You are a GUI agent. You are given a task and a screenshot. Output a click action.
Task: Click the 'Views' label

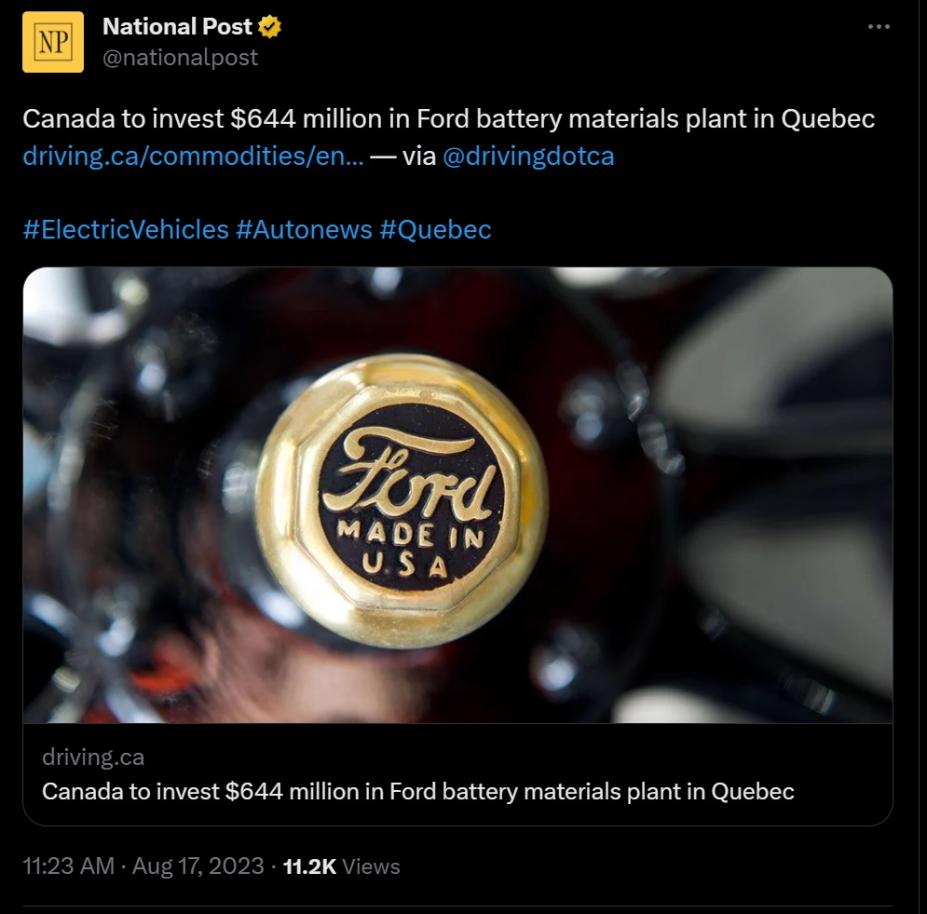371,866
